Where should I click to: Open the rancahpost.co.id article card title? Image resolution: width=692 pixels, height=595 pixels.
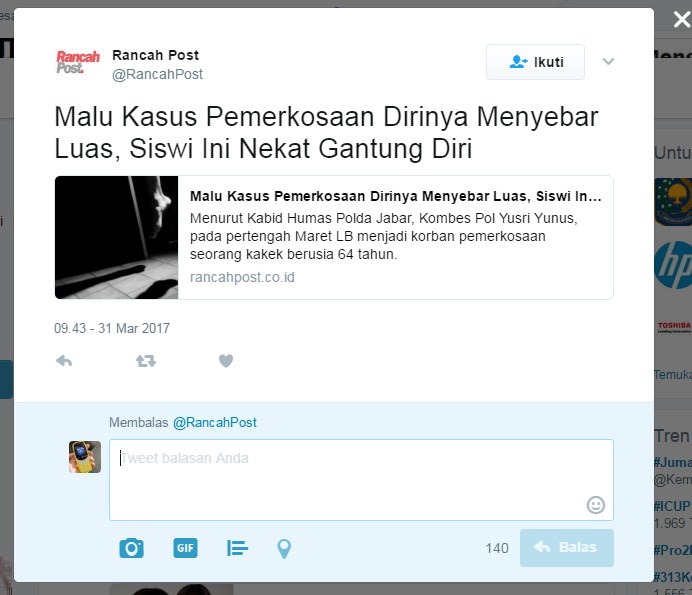pos(395,196)
